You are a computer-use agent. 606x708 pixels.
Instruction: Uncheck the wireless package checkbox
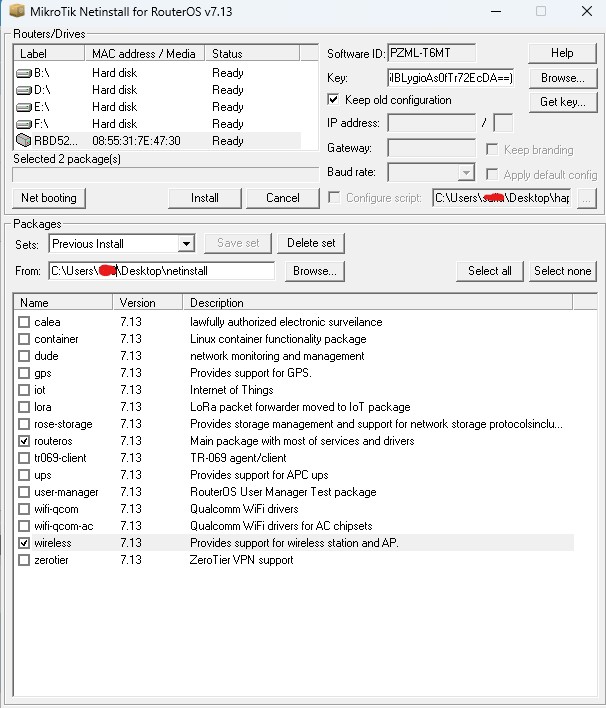24,543
